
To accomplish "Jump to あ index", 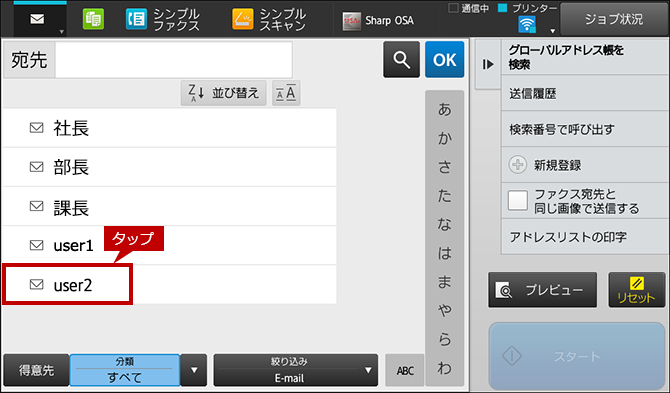I will pos(444,110).
